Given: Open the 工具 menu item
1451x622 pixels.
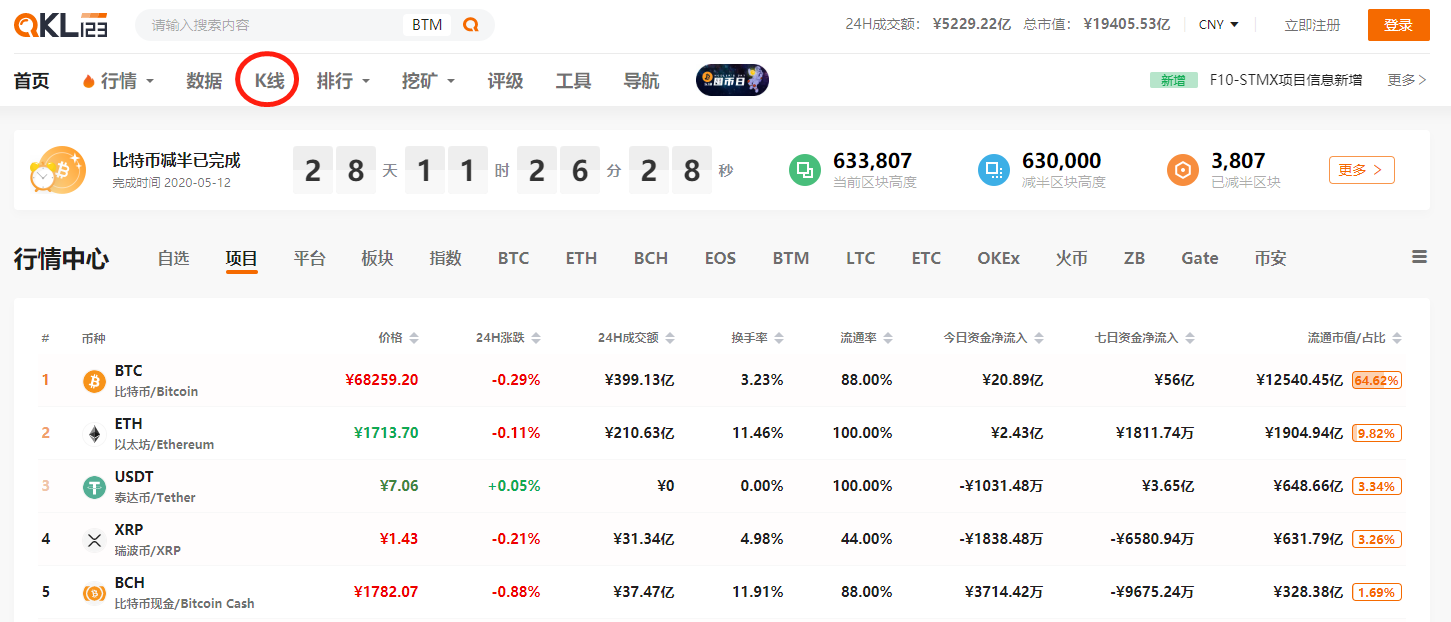Looking at the screenshot, I should tap(574, 81).
